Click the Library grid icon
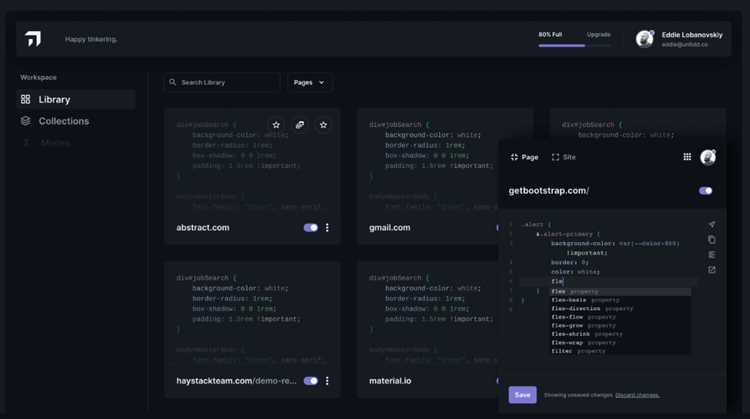Image resolution: width=750 pixels, height=419 pixels. coord(25,99)
